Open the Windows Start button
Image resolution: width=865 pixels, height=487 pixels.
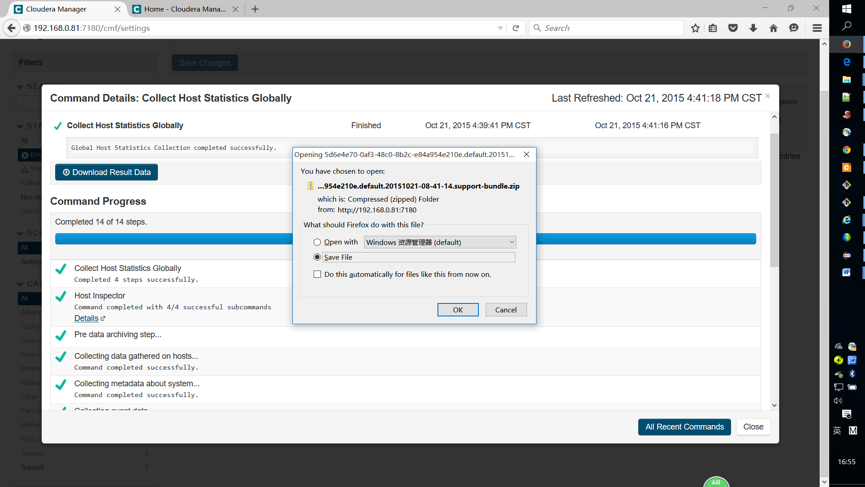(847, 8)
